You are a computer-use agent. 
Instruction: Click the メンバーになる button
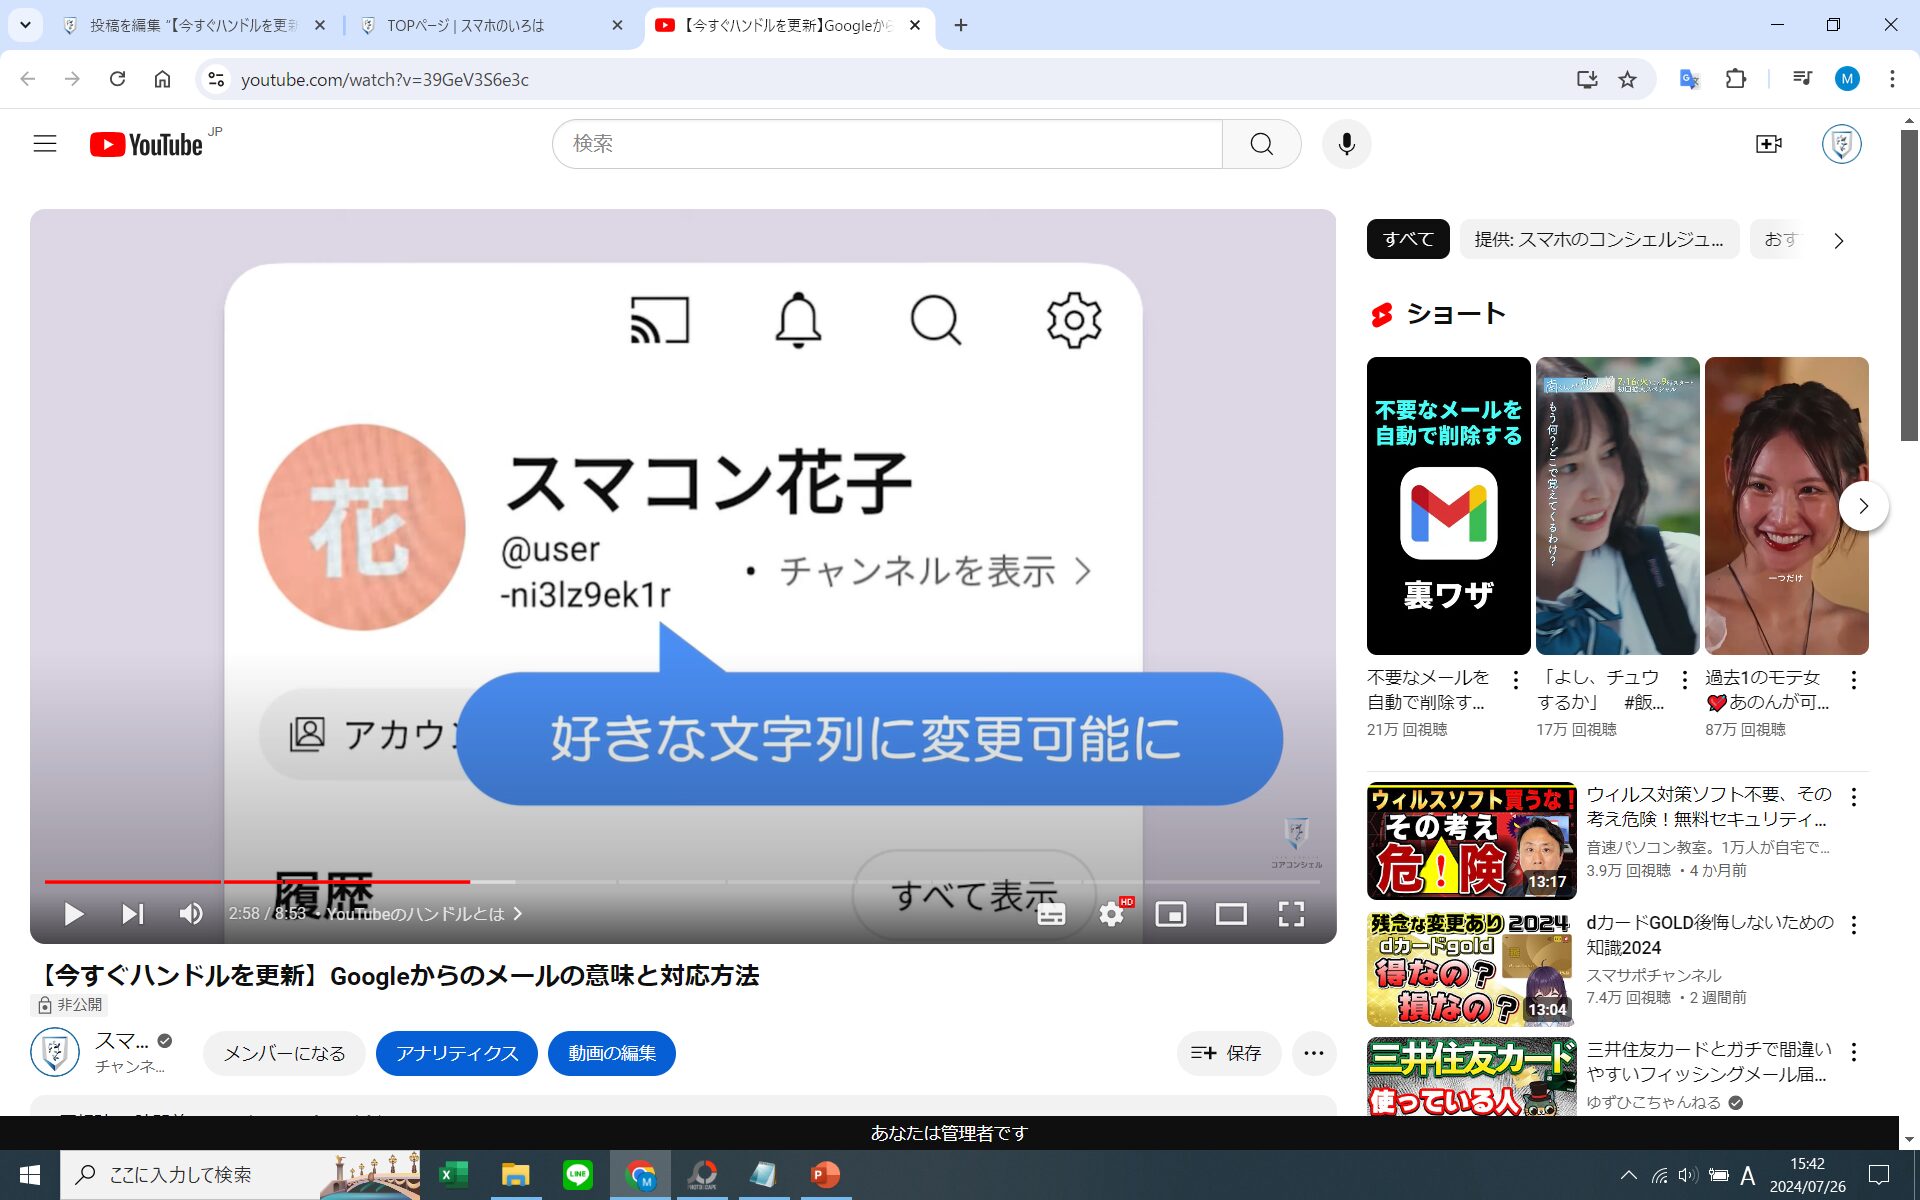(x=284, y=1053)
